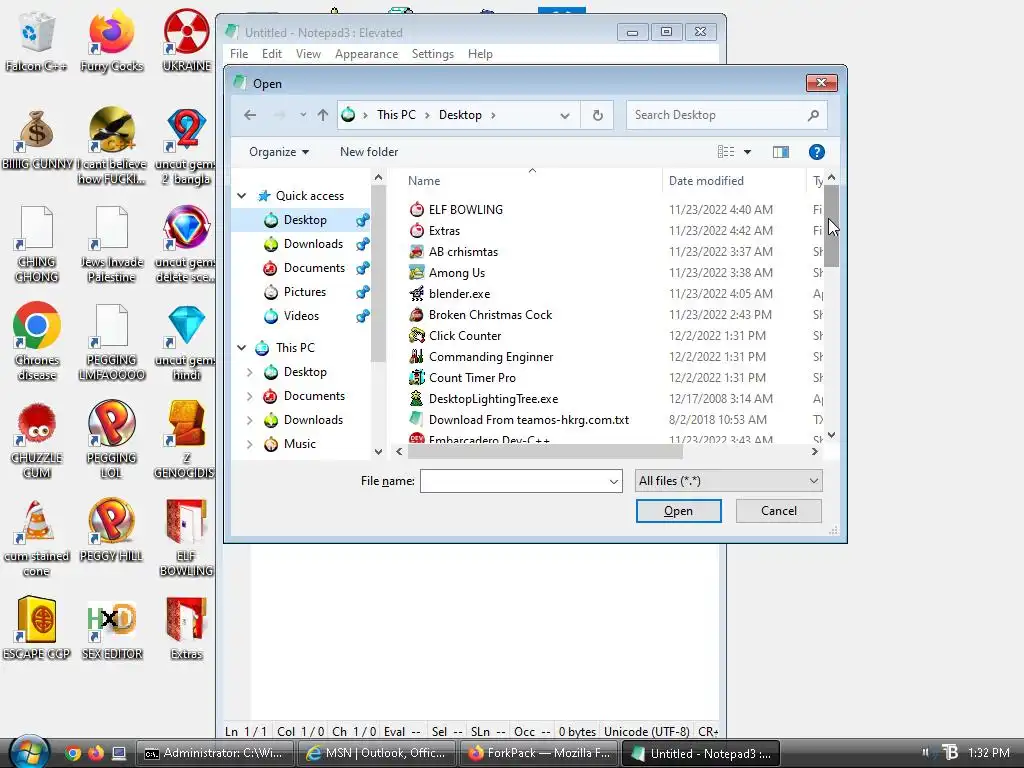Refresh the Desktop folder listing
Image resolution: width=1024 pixels, height=768 pixels.
click(x=597, y=116)
